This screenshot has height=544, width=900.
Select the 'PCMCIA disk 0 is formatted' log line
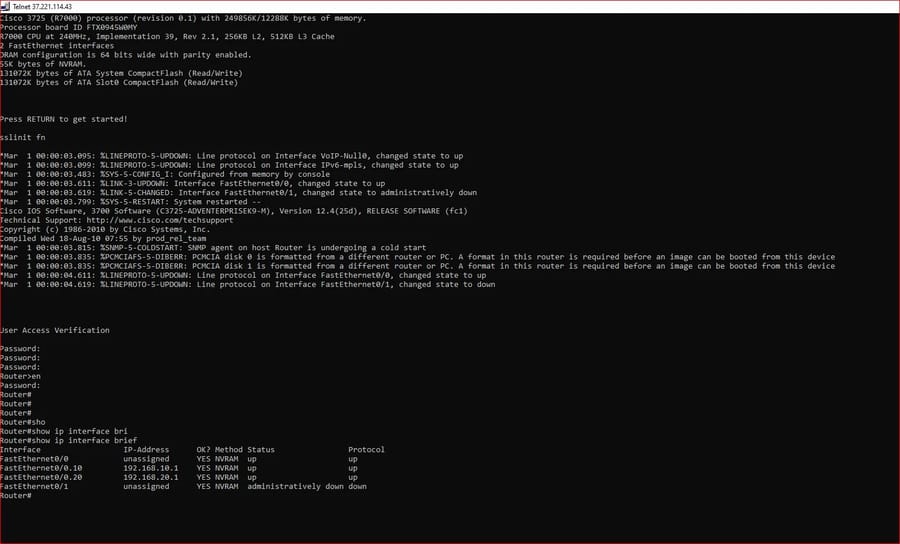(417, 257)
